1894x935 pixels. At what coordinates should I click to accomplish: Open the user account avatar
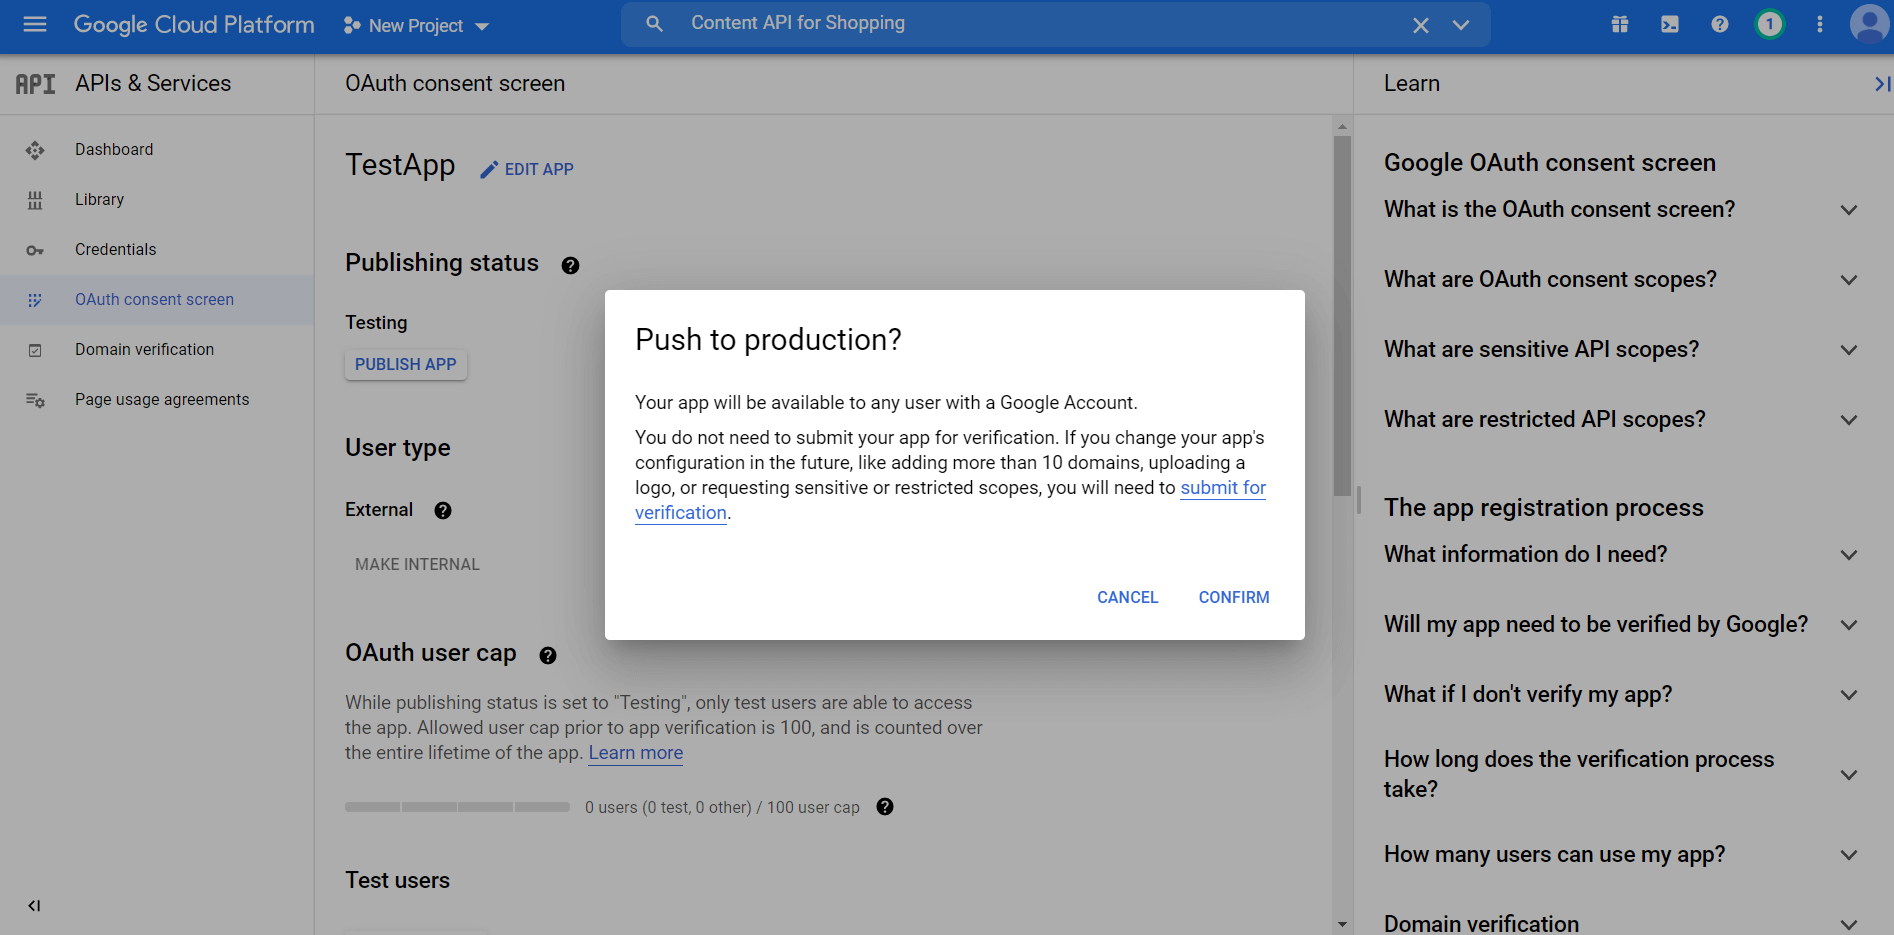pyautogui.click(x=1869, y=24)
